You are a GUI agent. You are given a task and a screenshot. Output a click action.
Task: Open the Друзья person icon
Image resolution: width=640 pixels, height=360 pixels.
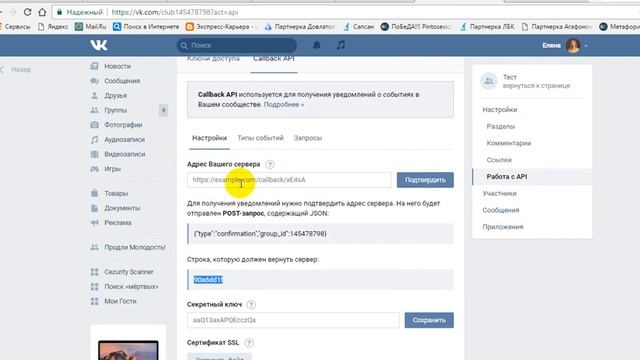tap(94, 96)
